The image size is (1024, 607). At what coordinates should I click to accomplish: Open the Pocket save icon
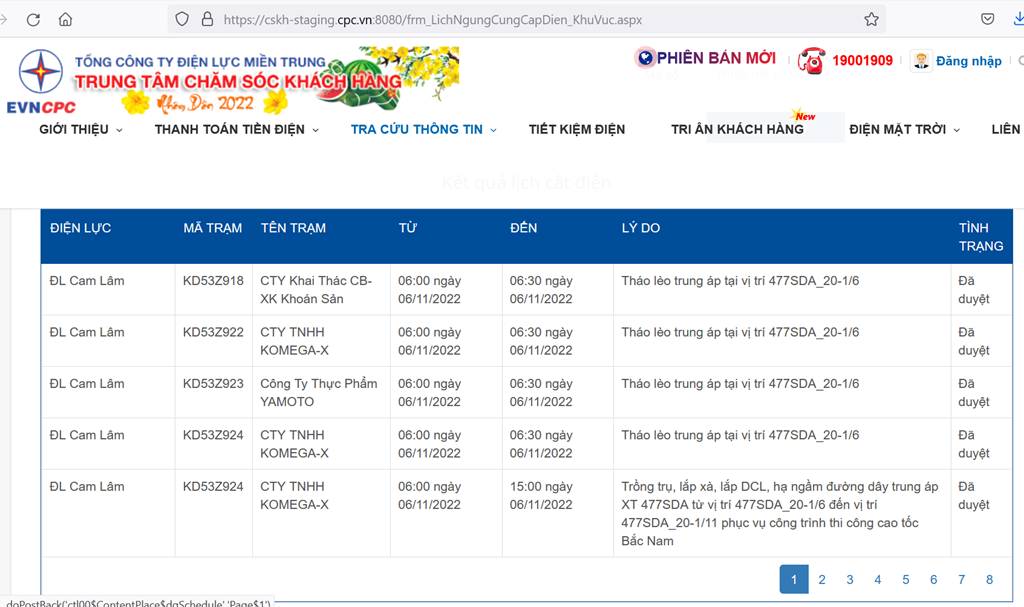pos(987,19)
